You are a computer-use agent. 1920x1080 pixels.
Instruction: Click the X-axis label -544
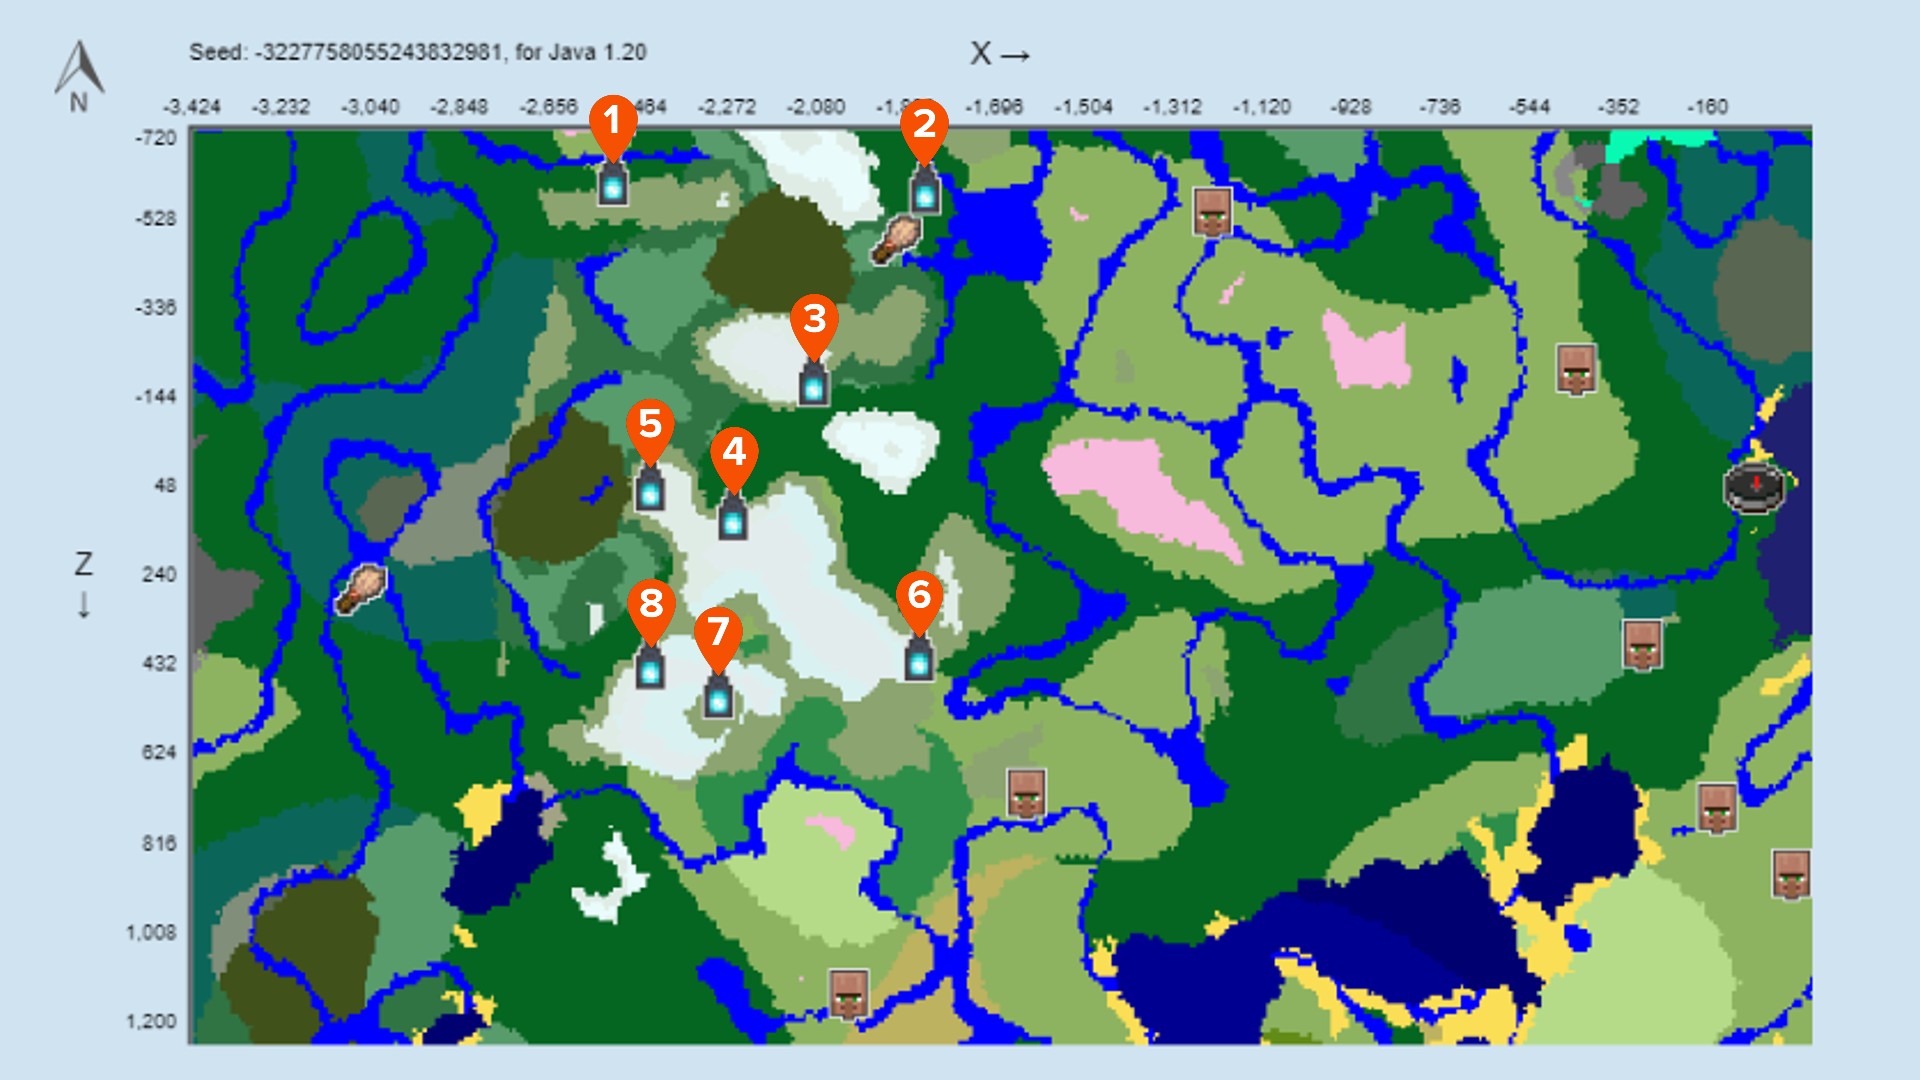pyautogui.click(x=1530, y=107)
